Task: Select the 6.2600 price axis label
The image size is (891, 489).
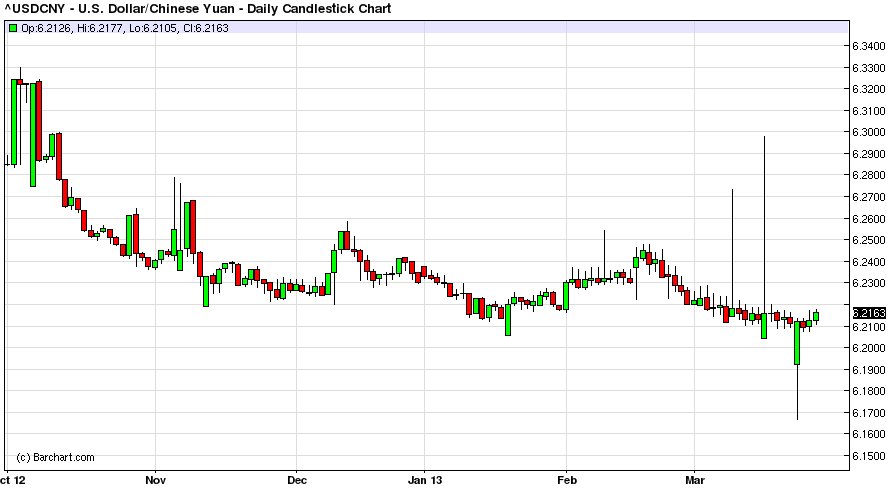Action: click(869, 219)
